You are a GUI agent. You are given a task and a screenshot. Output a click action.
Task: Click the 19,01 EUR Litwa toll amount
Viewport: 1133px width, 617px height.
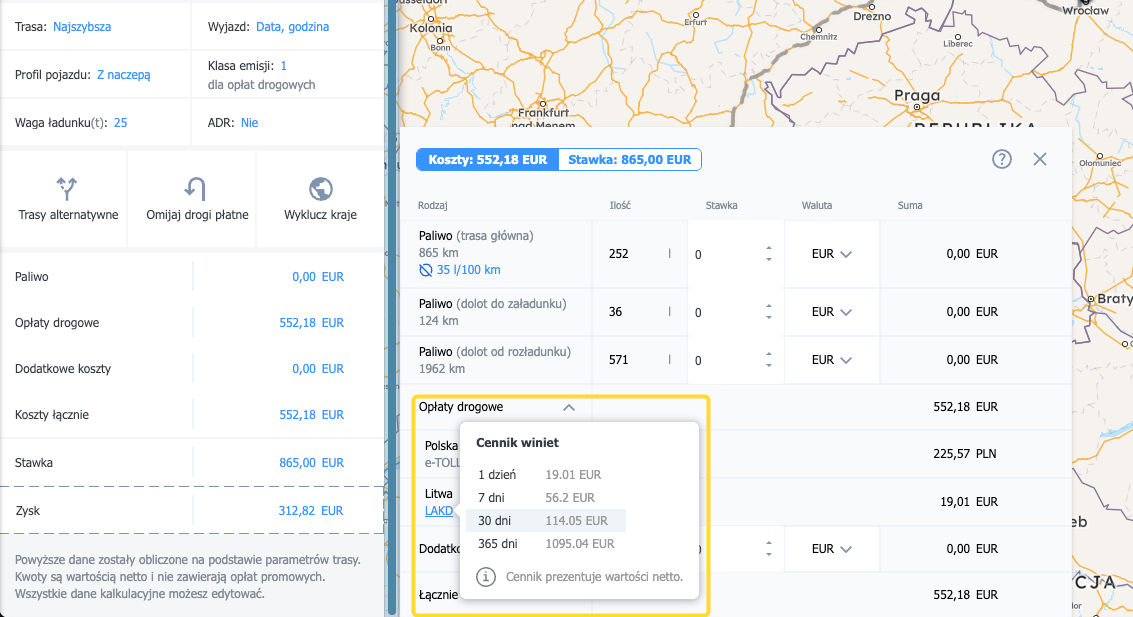(969, 502)
